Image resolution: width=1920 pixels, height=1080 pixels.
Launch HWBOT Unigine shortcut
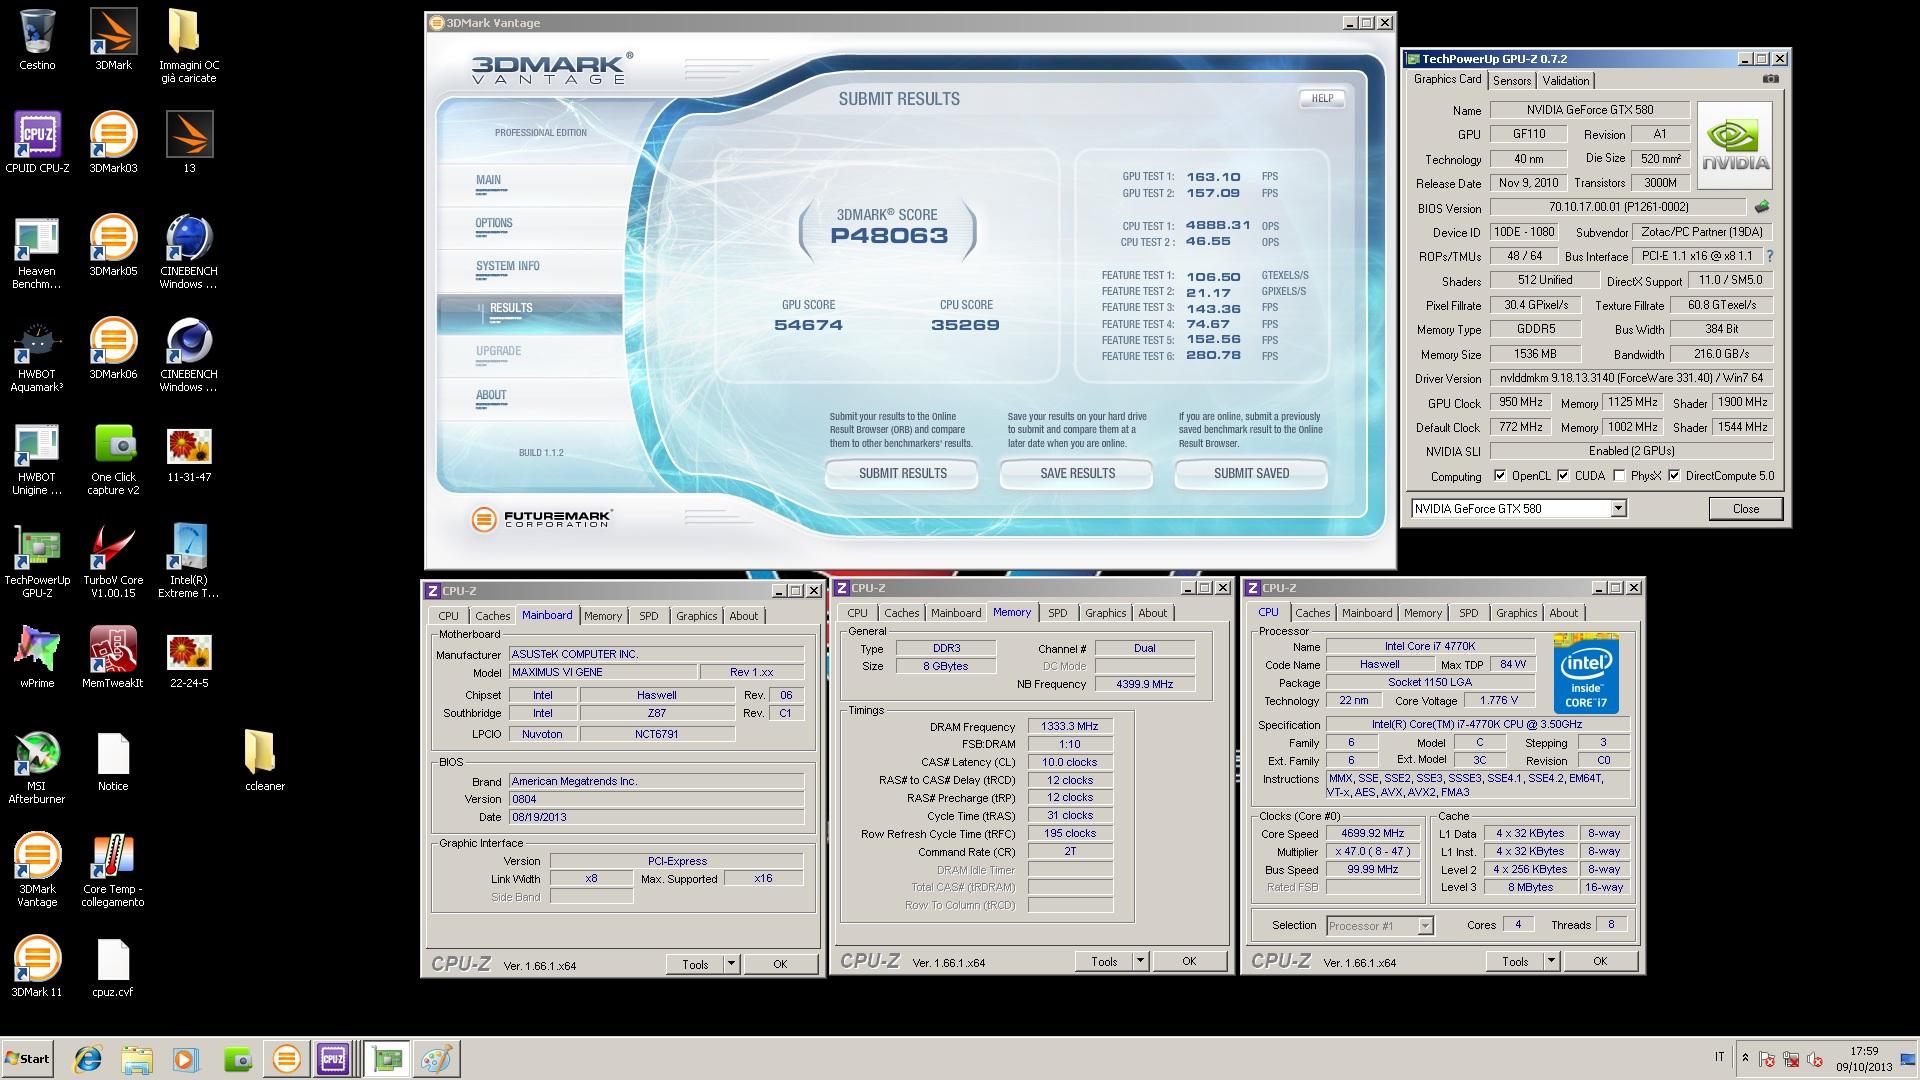37,458
